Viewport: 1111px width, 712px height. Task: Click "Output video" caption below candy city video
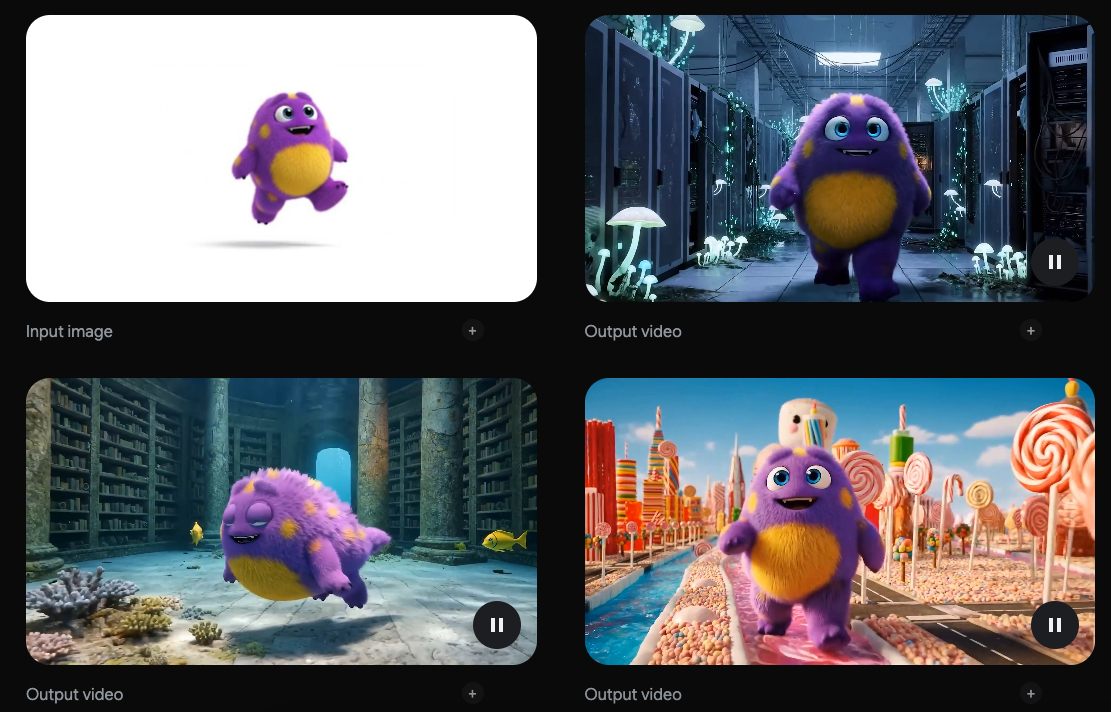tap(633, 694)
